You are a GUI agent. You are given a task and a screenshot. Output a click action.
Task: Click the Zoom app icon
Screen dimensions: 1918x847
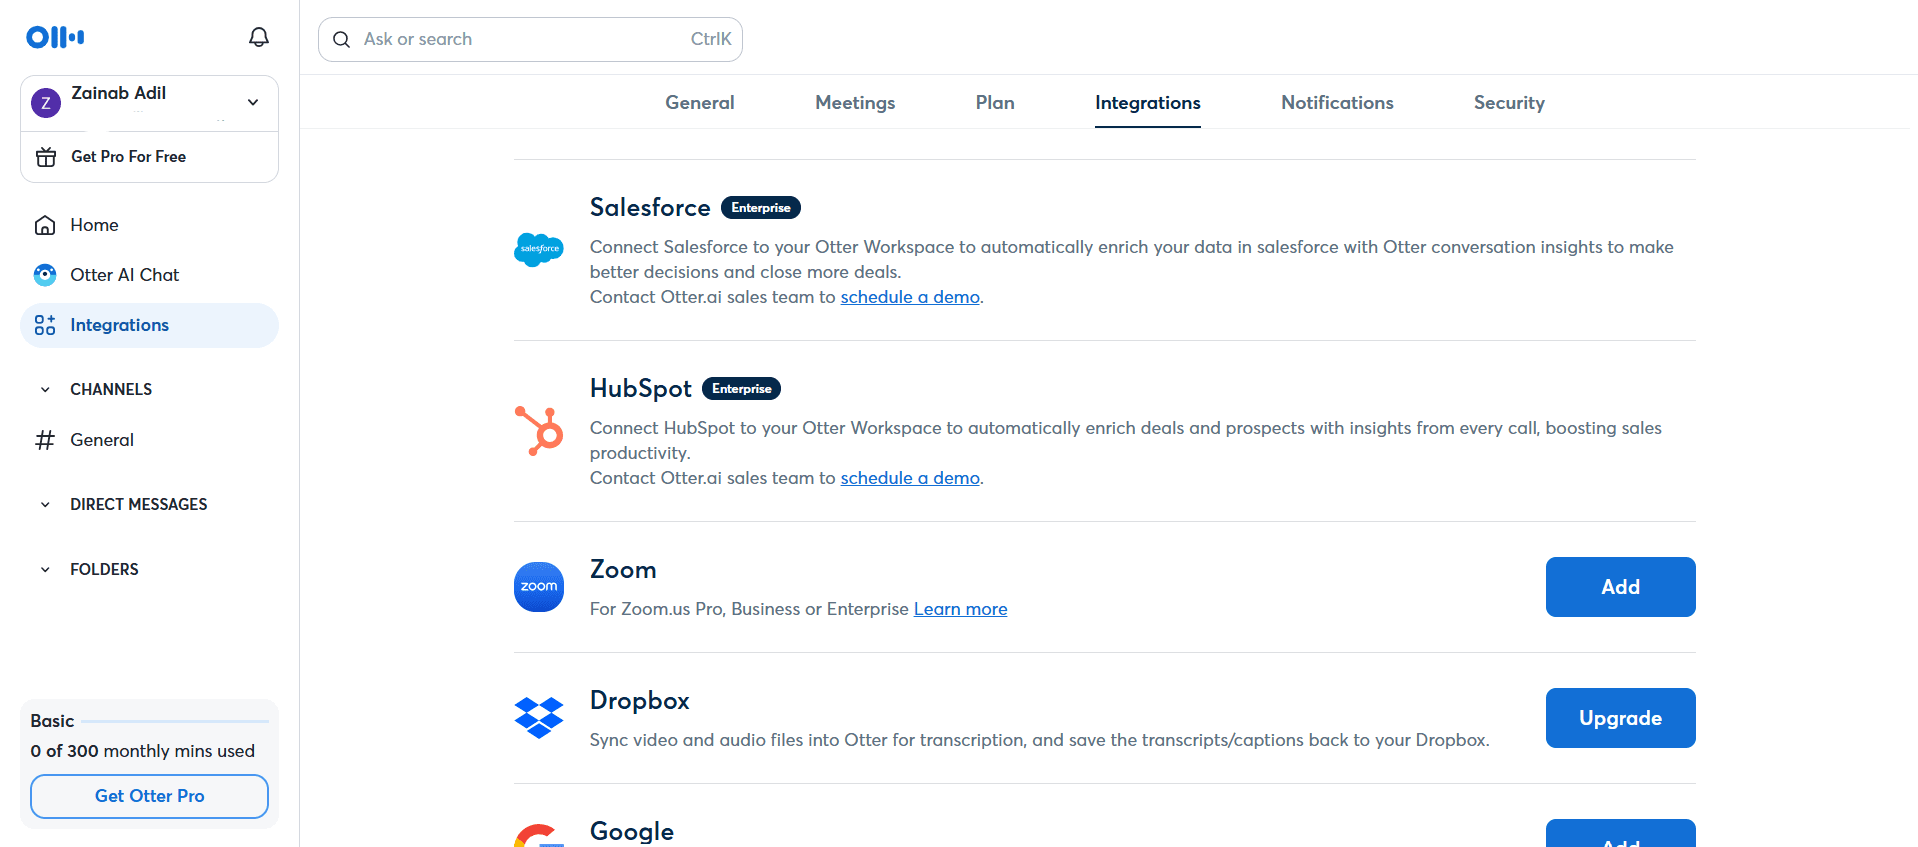click(x=539, y=587)
